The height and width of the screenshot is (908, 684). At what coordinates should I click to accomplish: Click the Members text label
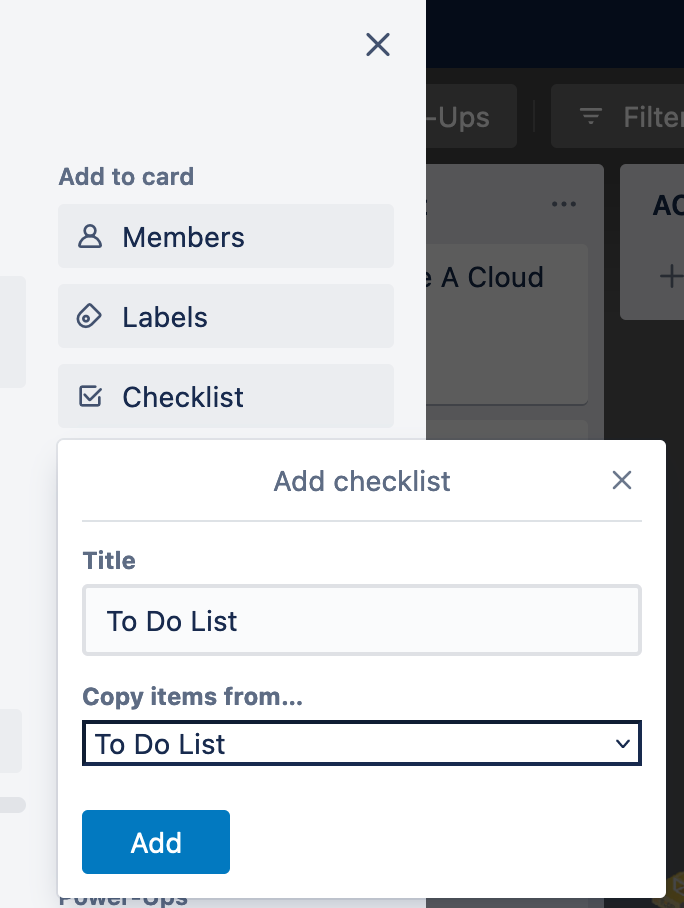[x=183, y=237]
